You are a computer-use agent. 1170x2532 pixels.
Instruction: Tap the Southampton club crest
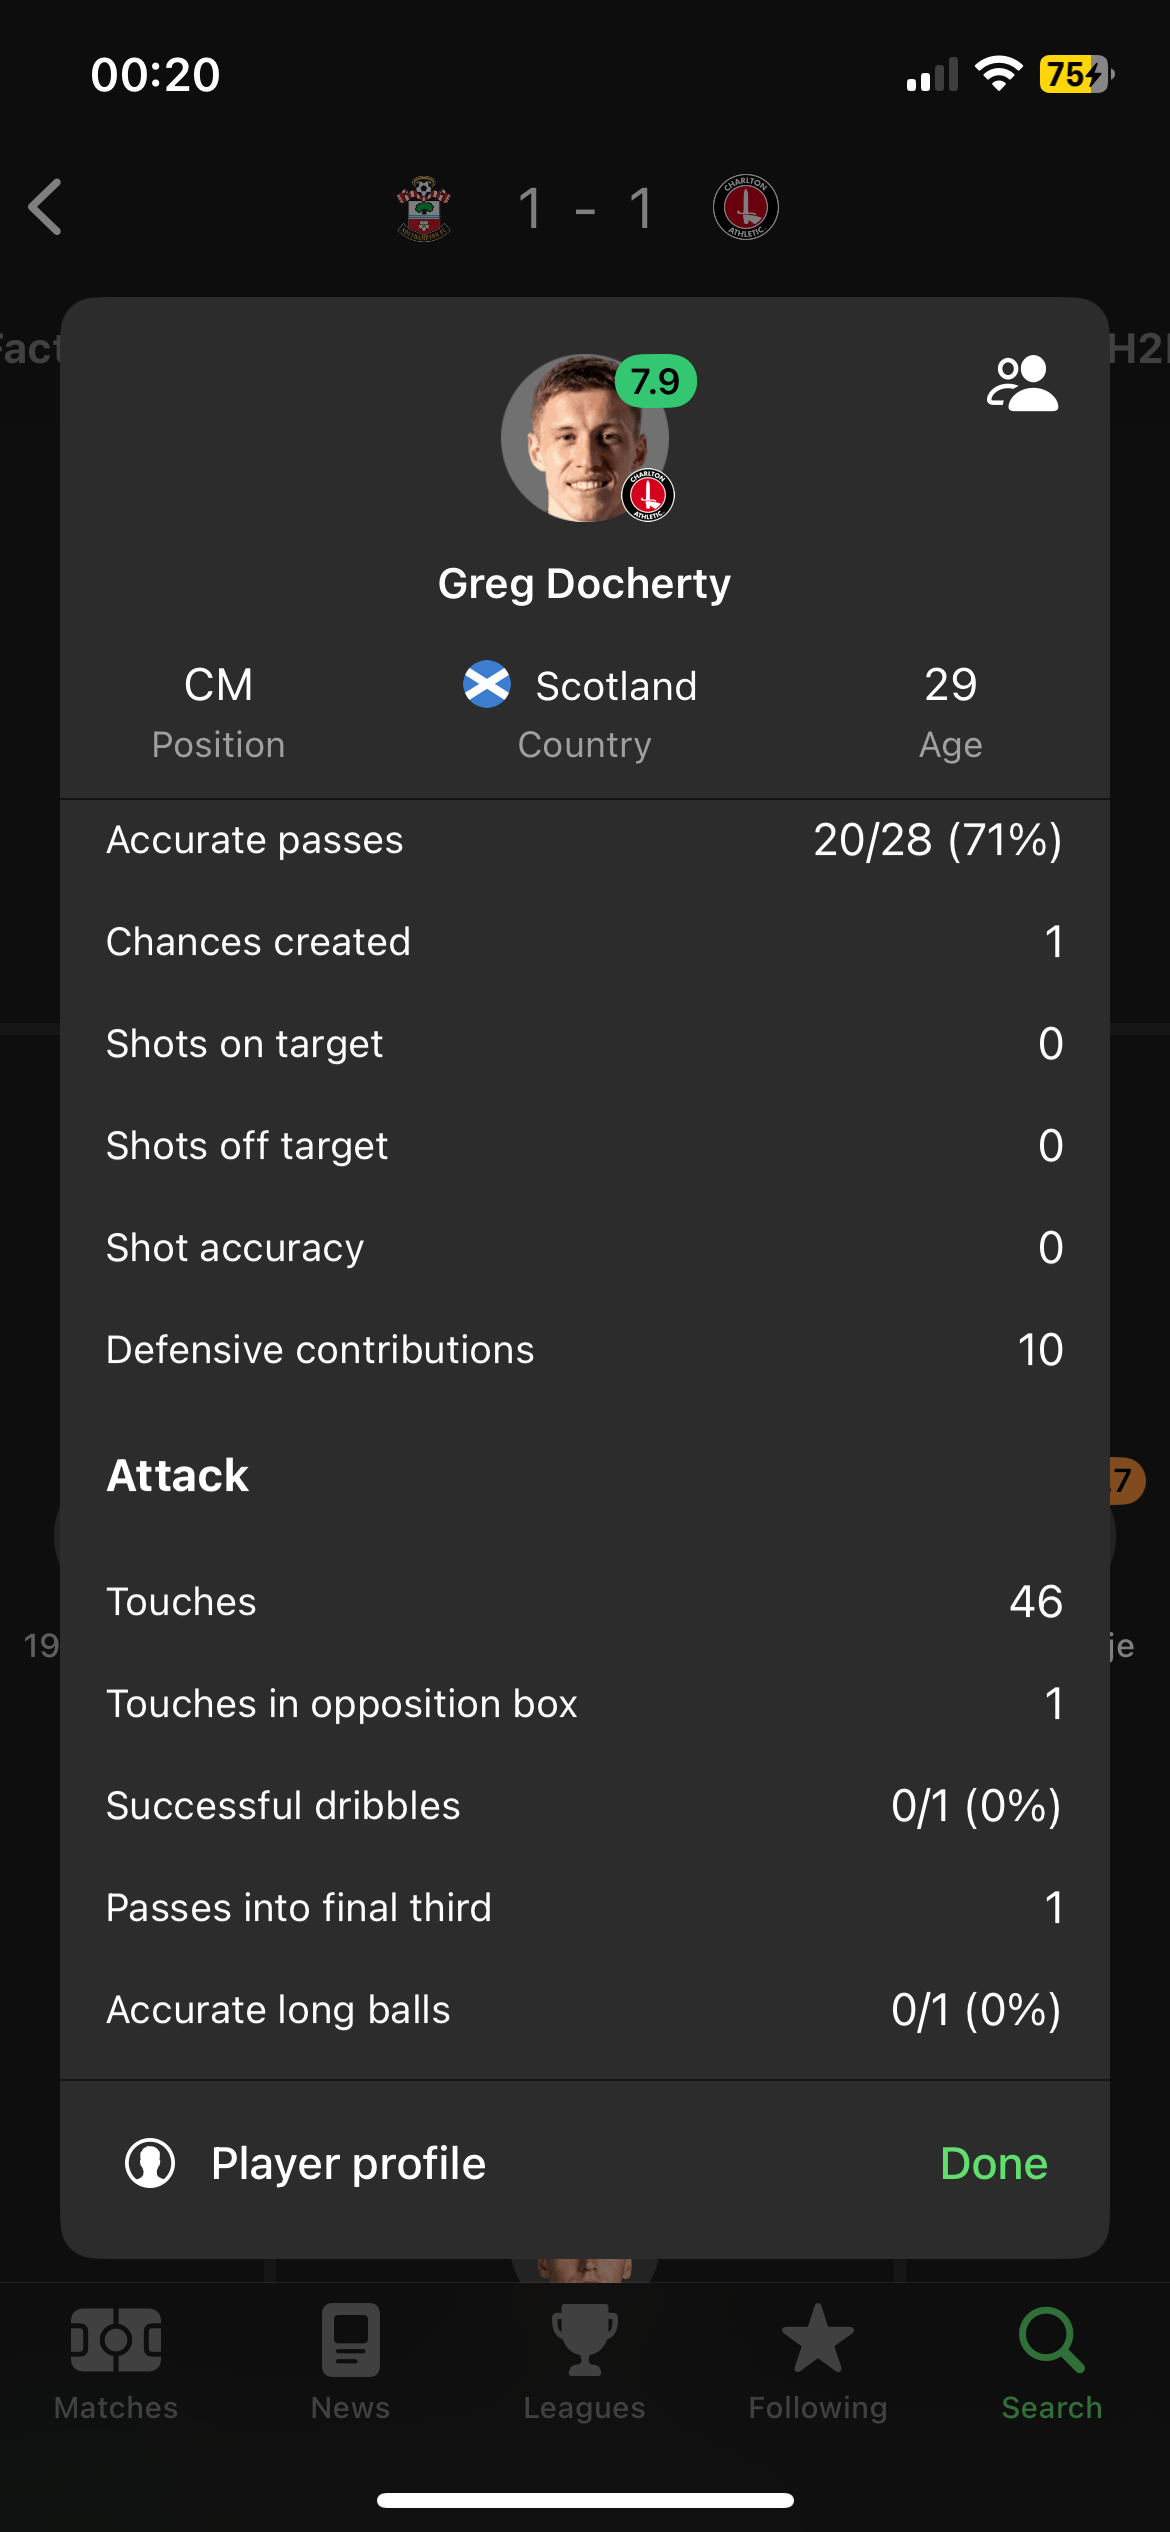[x=424, y=208]
